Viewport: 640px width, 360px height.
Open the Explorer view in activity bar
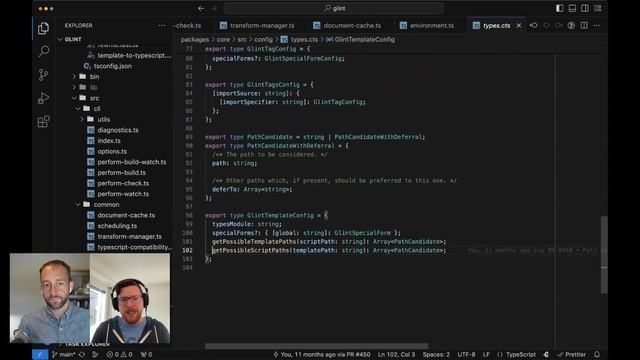tap(43, 28)
